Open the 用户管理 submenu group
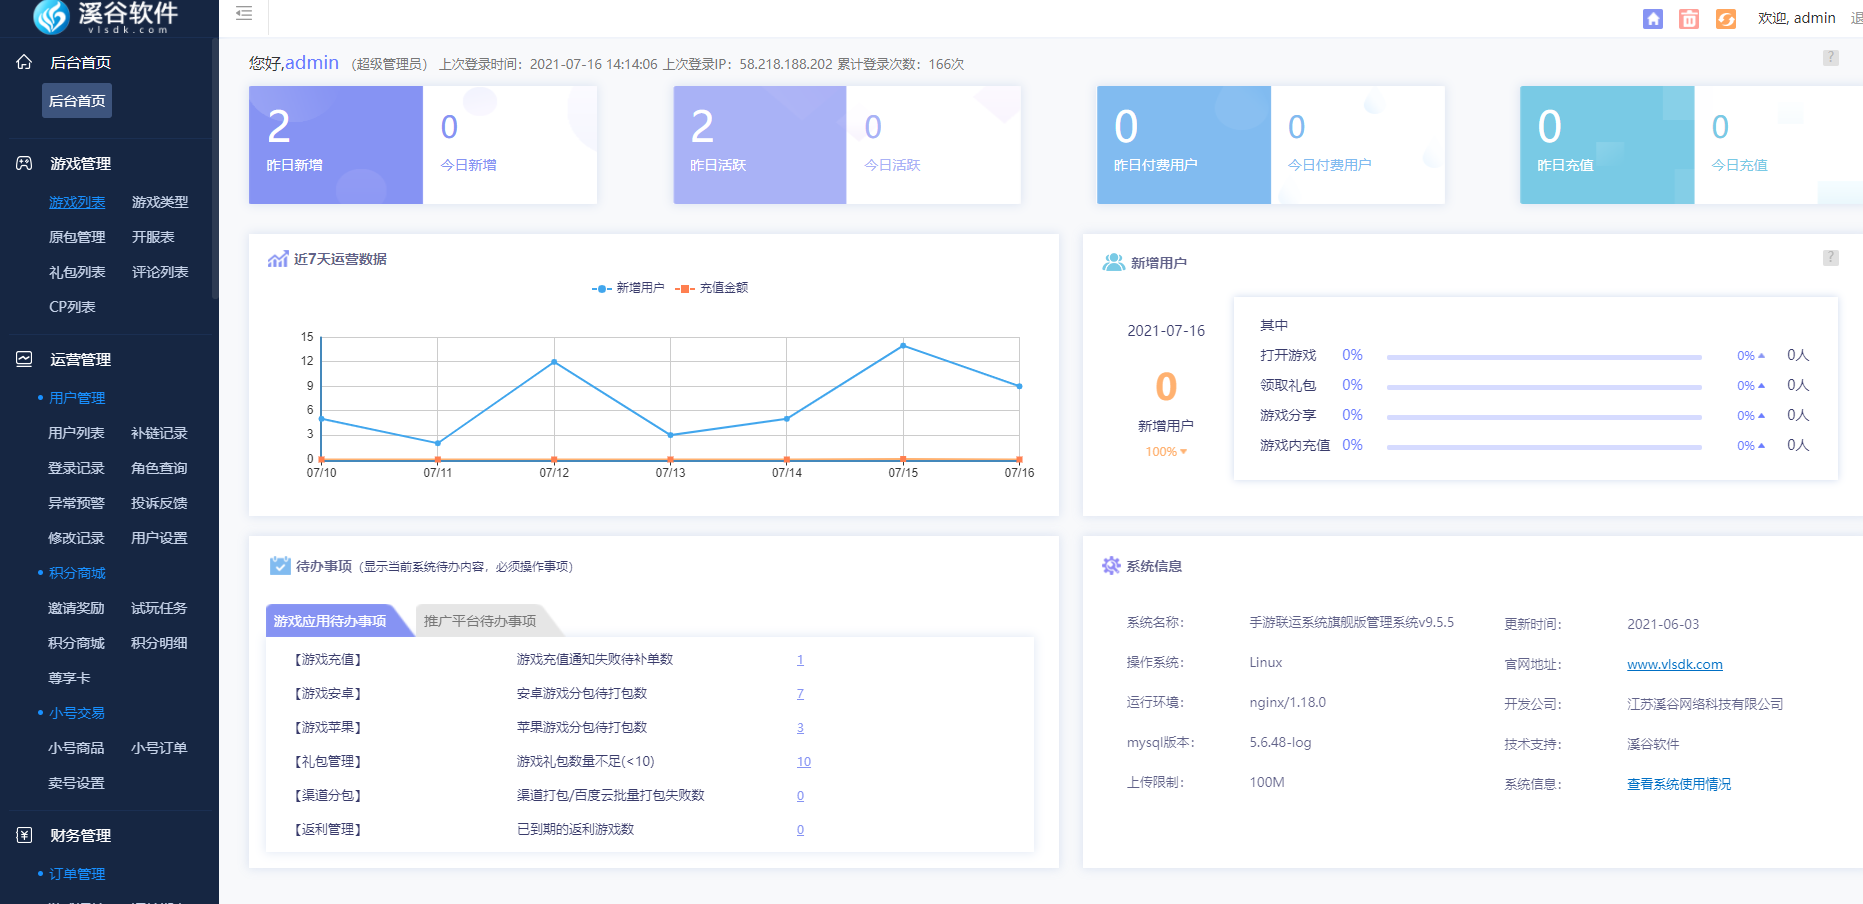Image resolution: width=1863 pixels, height=904 pixels. 77,398
